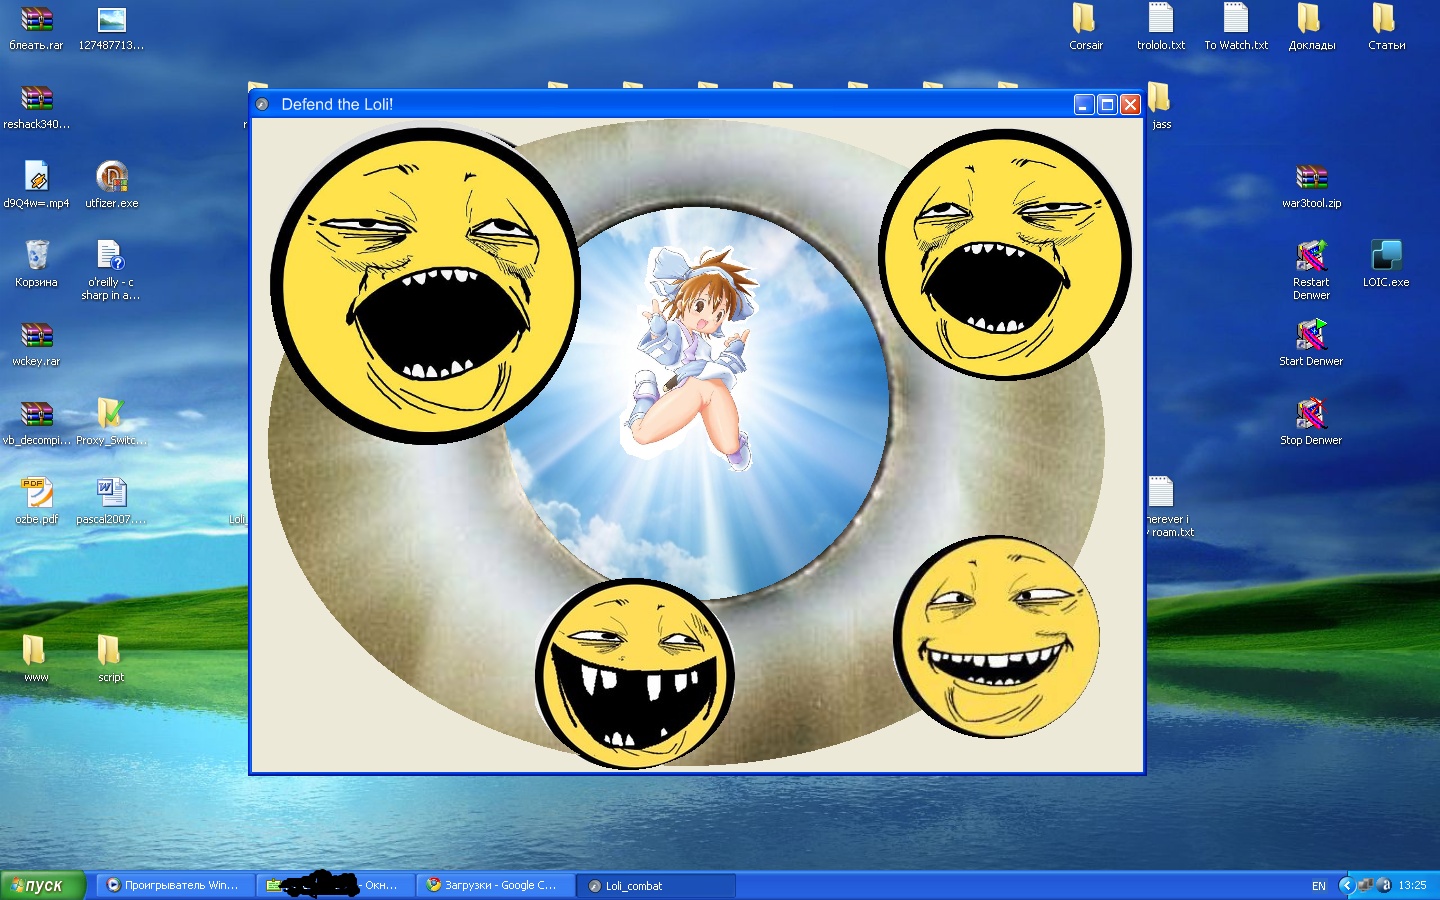1440x900 pixels.
Task: Select the vb_decompi archive icon
Action: [36, 423]
